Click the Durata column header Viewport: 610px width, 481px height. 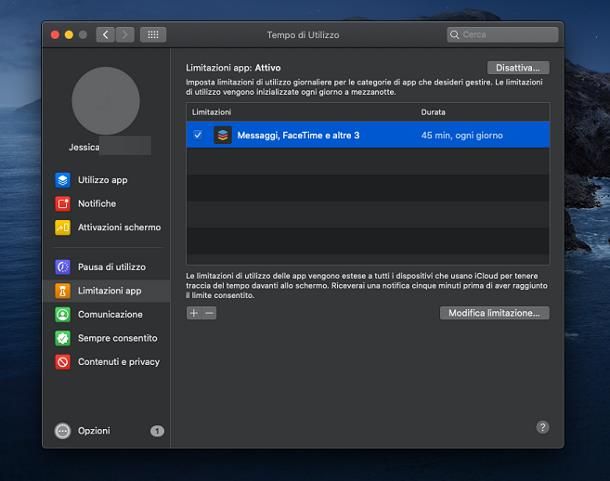click(x=433, y=112)
